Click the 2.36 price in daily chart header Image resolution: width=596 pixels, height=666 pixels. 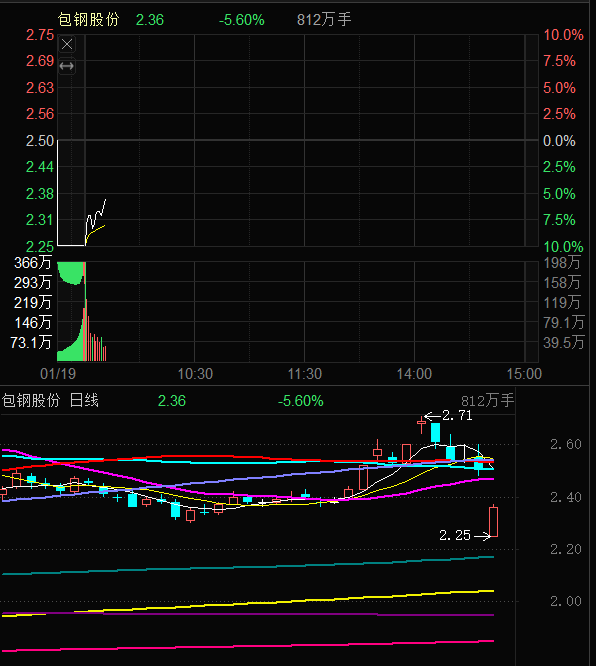(172, 401)
